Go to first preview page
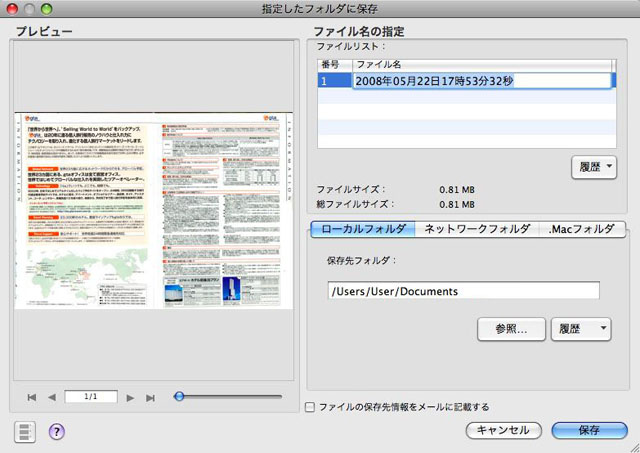The image size is (640, 453). click(x=32, y=397)
